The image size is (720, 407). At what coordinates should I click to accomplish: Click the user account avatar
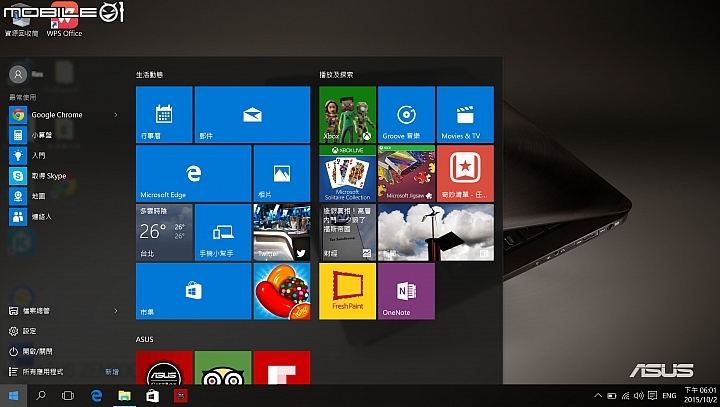tap(18, 74)
